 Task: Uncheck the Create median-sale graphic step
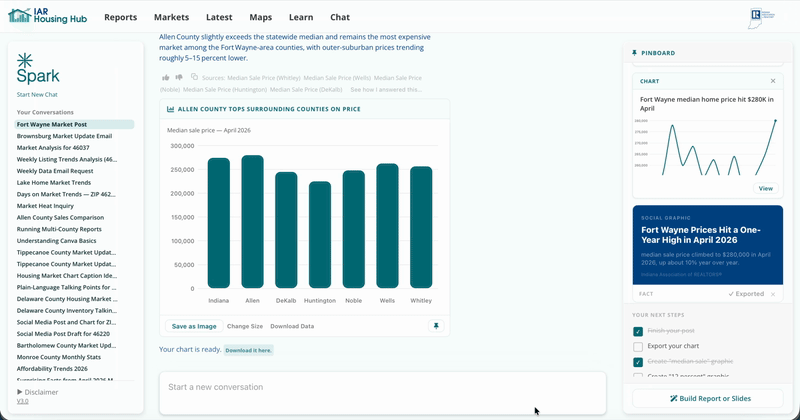(x=638, y=362)
